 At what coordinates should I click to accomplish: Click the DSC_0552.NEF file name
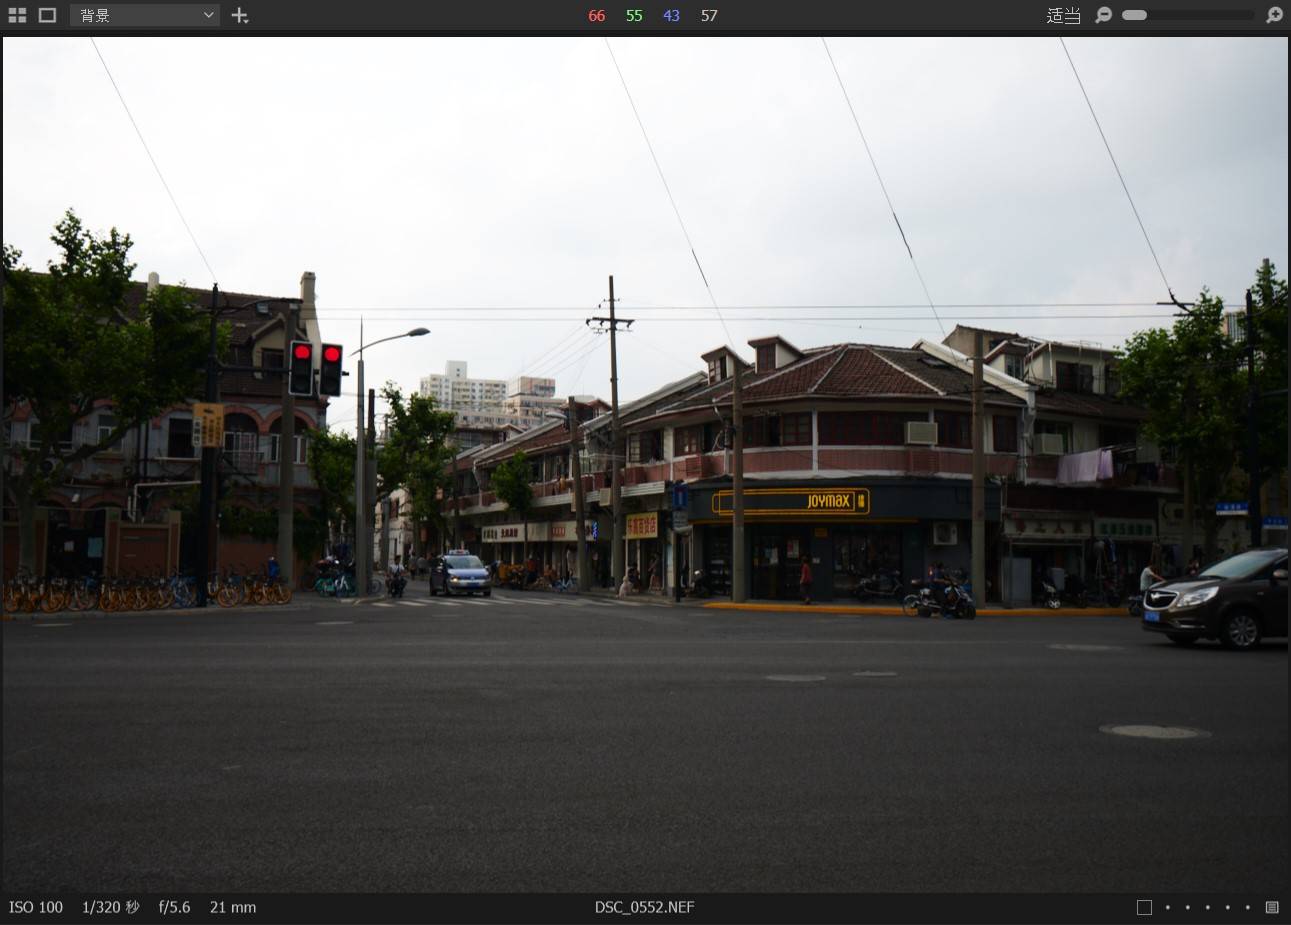pos(644,907)
